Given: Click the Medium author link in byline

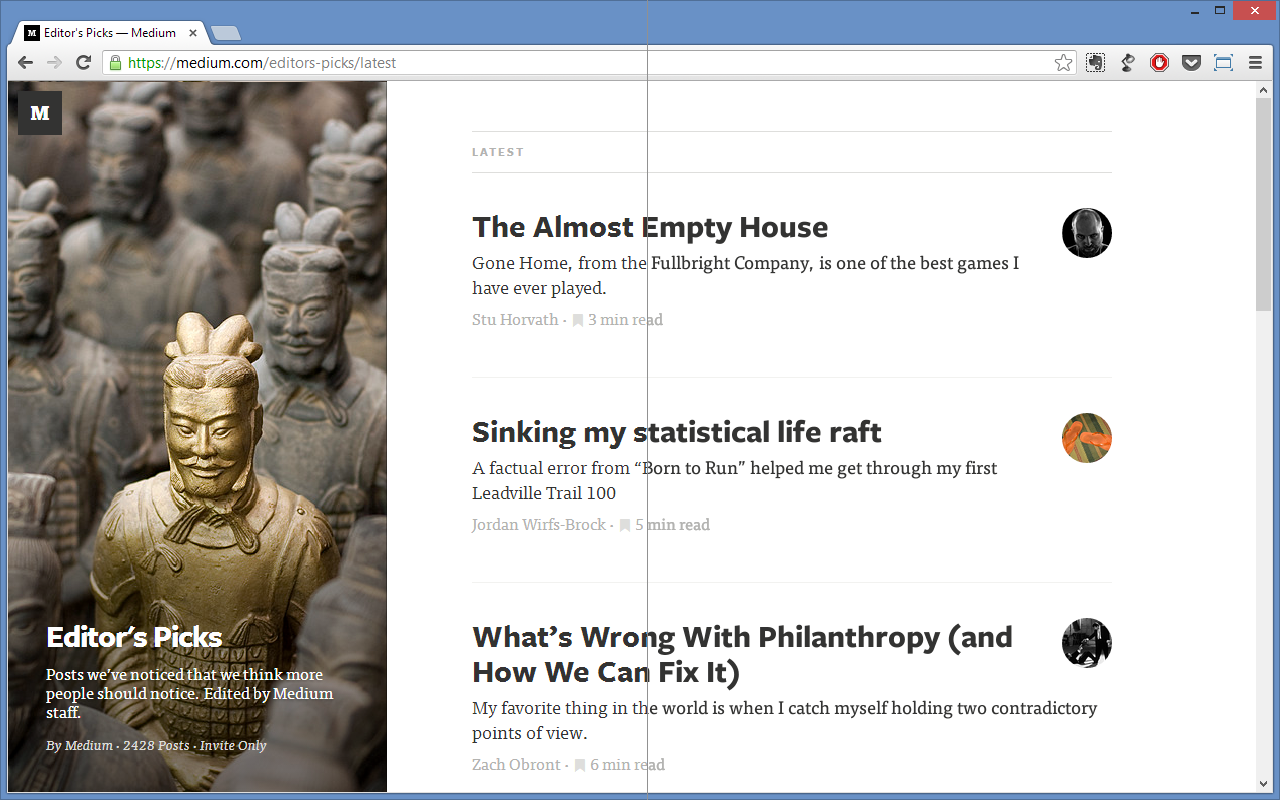Looking at the screenshot, I should point(89,746).
